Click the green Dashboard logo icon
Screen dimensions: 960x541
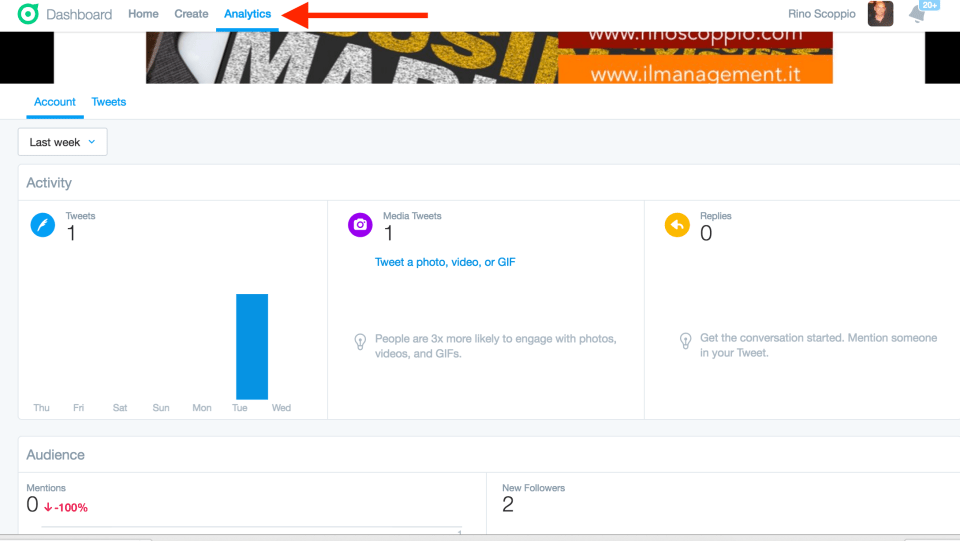pyautogui.click(x=28, y=14)
